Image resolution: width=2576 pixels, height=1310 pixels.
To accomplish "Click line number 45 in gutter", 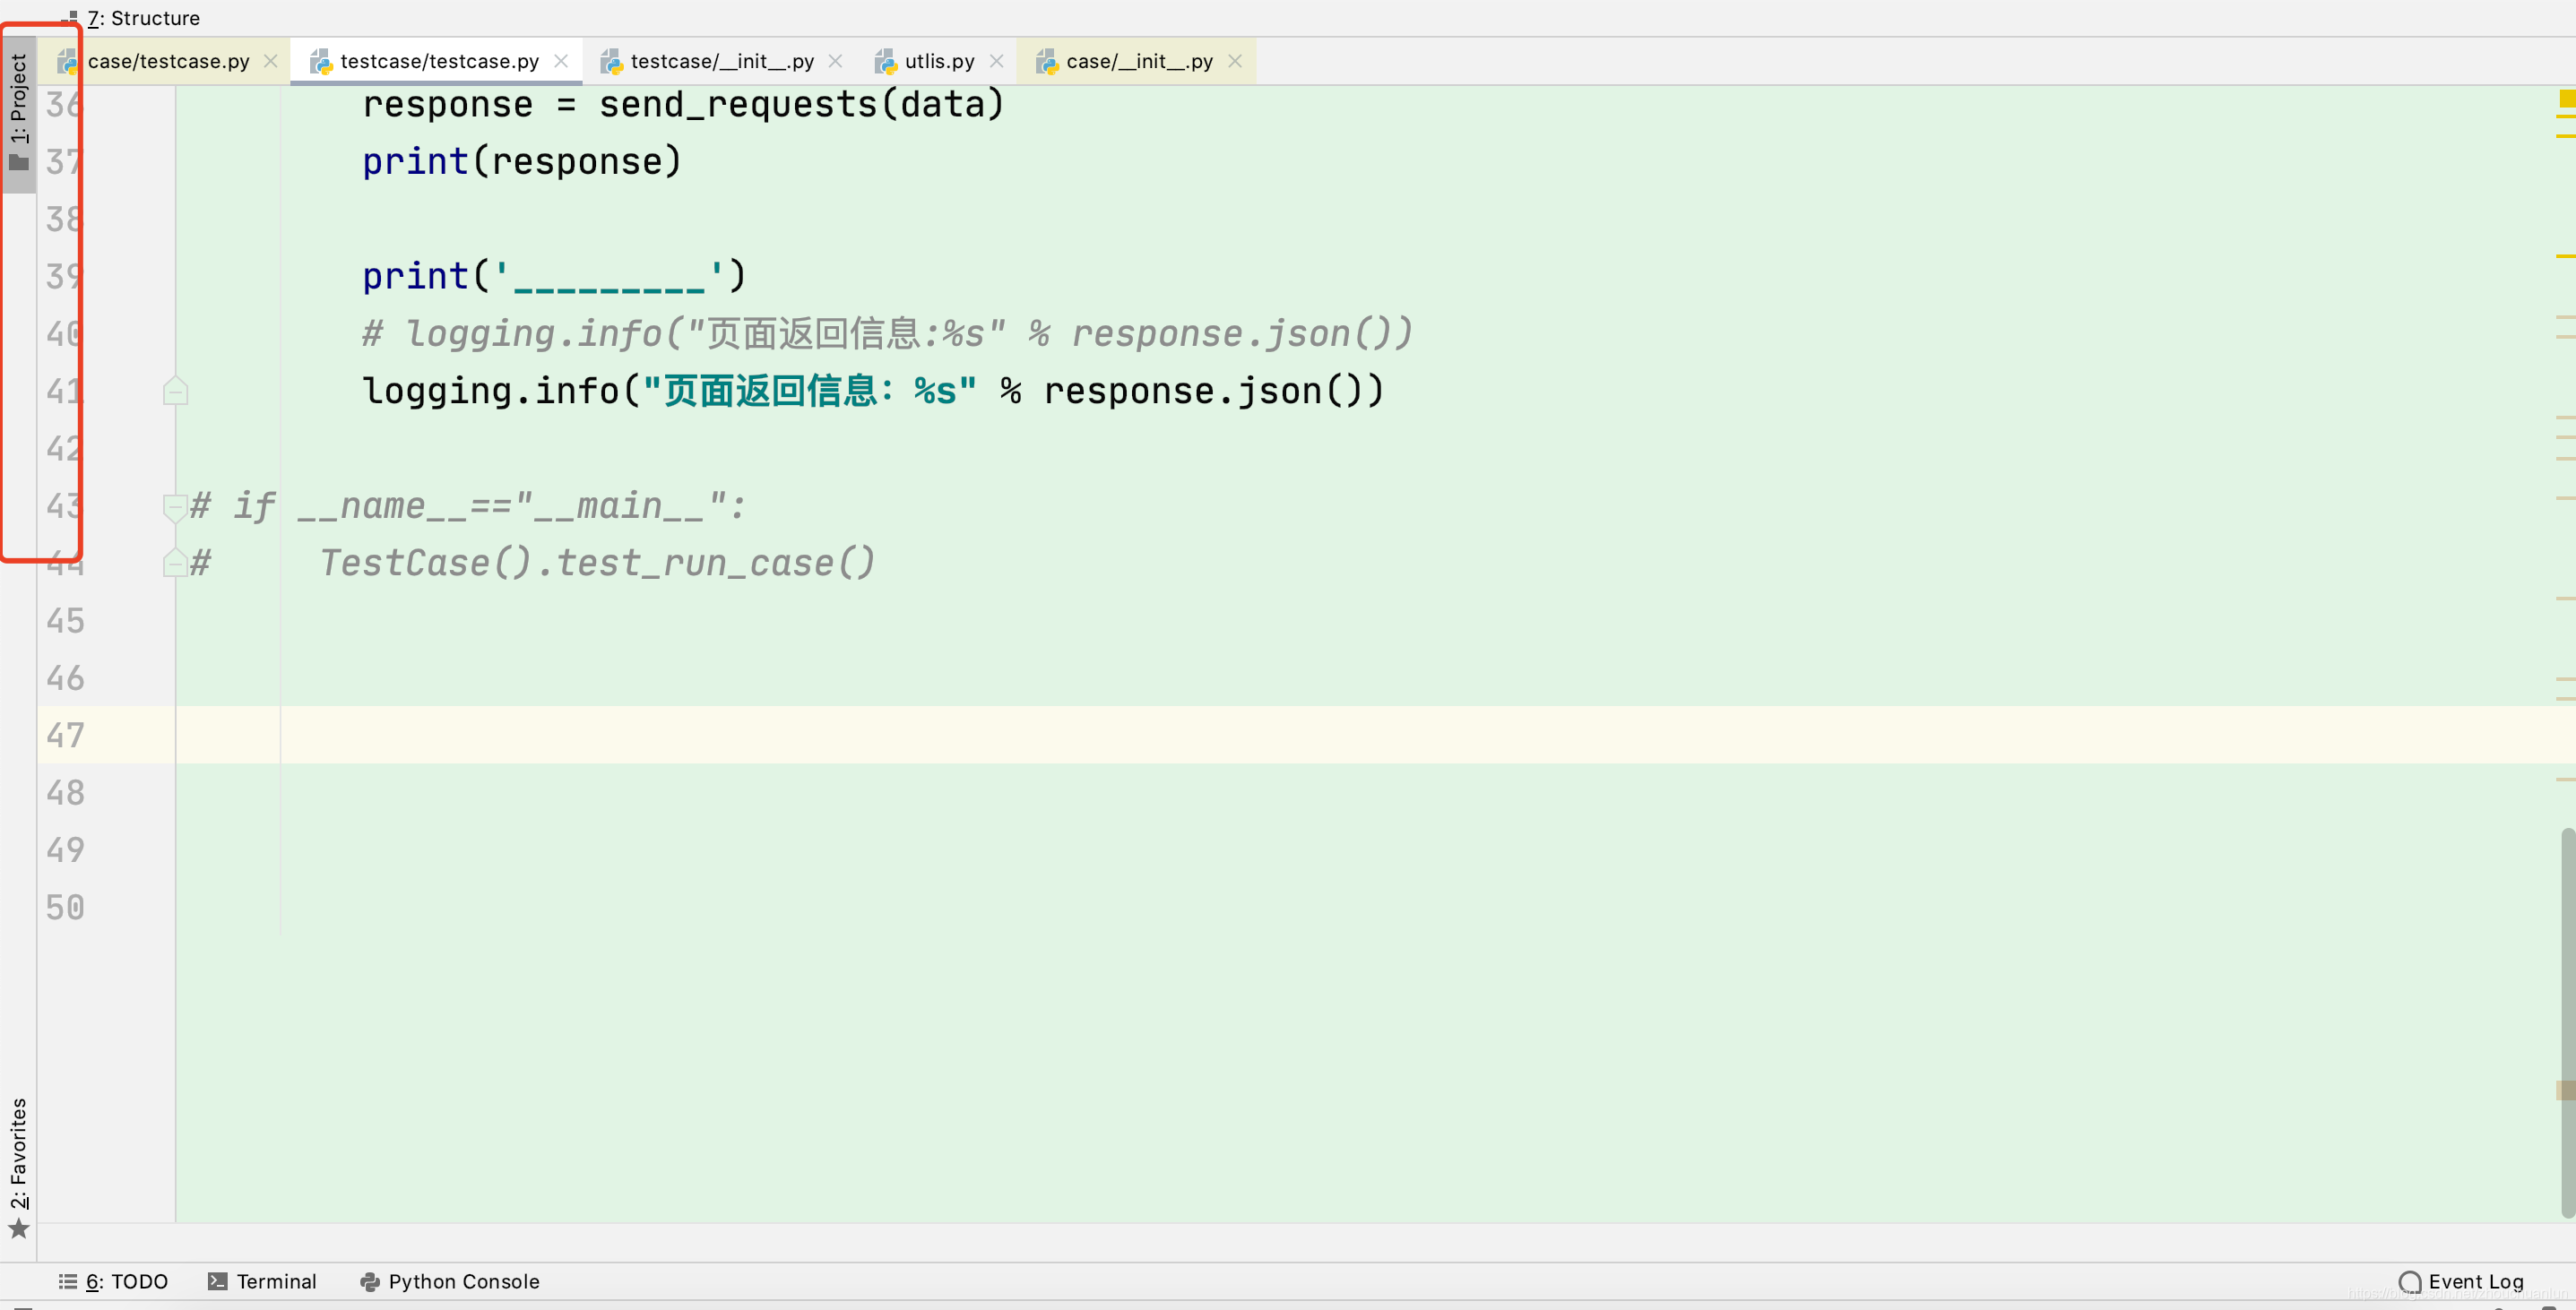I will click(65, 621).
